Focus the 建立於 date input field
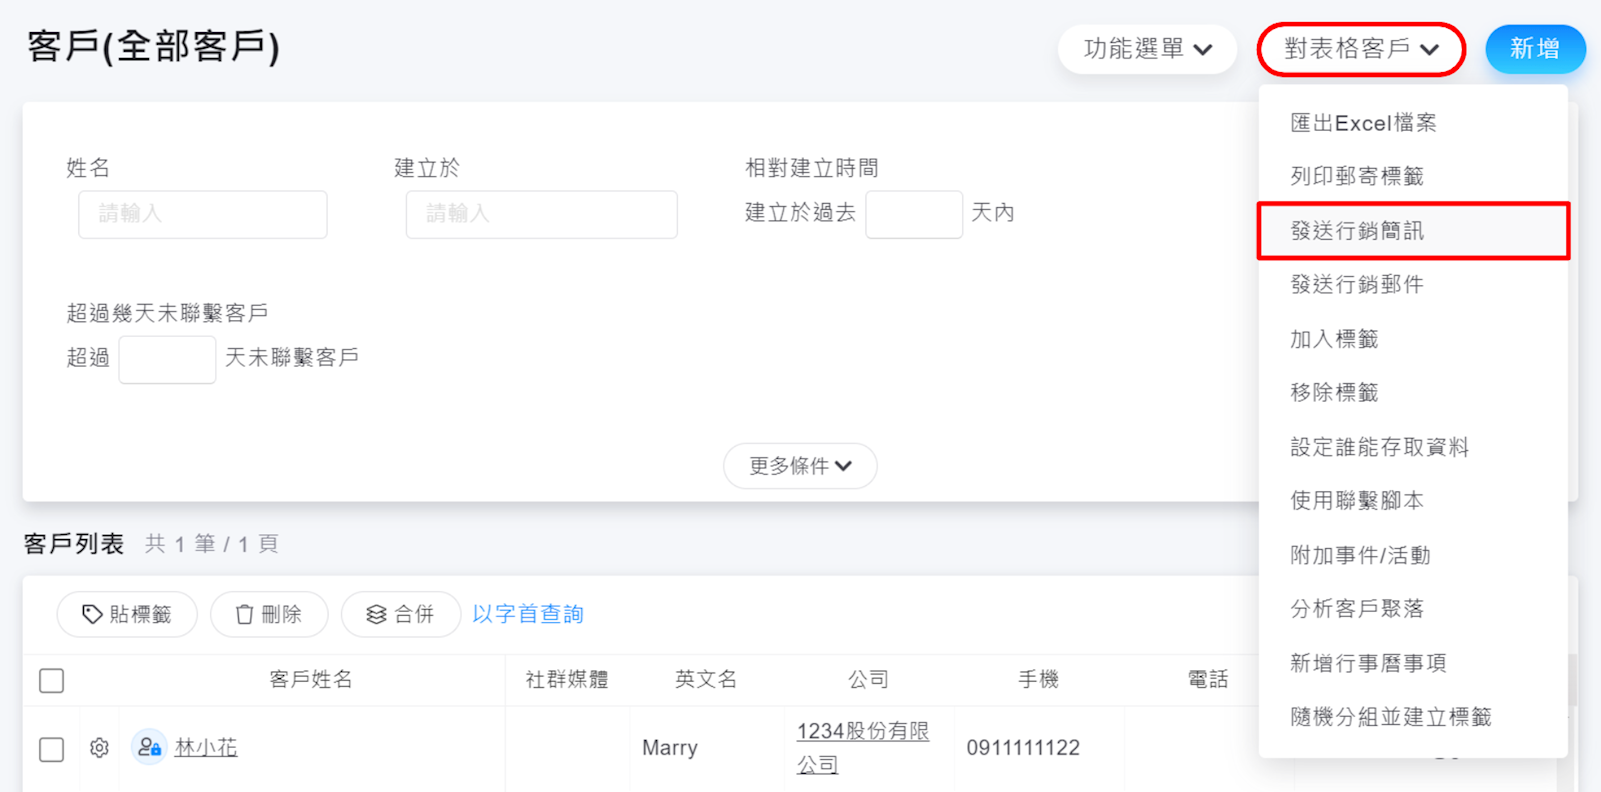 click(x=541, y=214)
